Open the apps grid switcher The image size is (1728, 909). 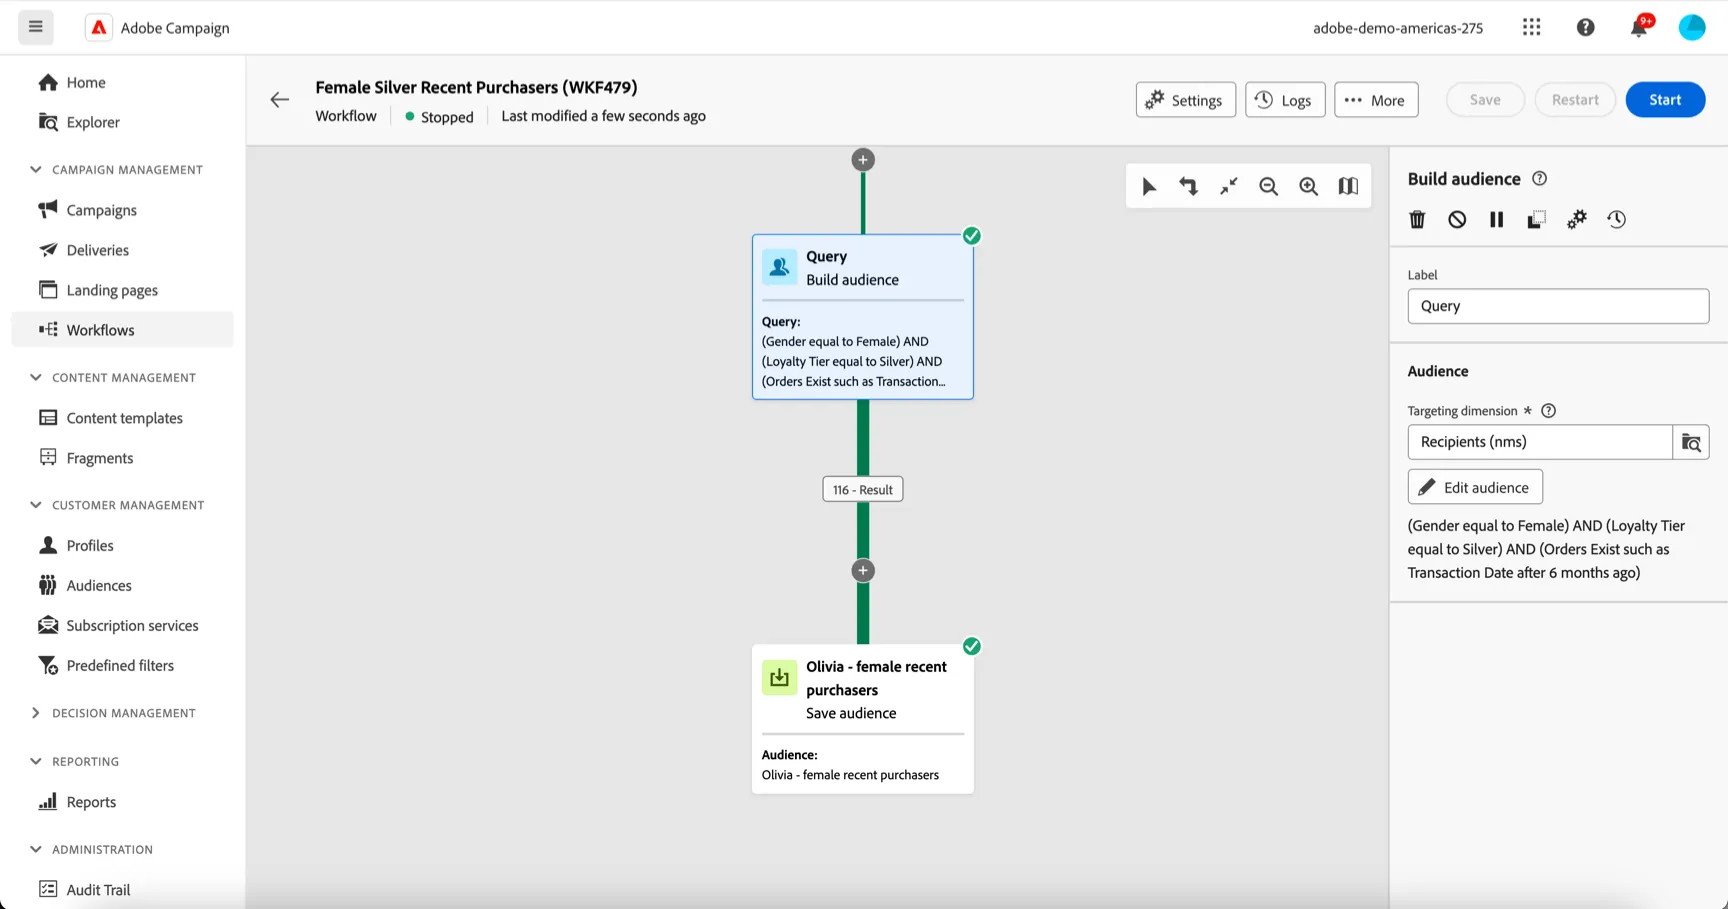pyautogui.click(x=1531, y=27)
